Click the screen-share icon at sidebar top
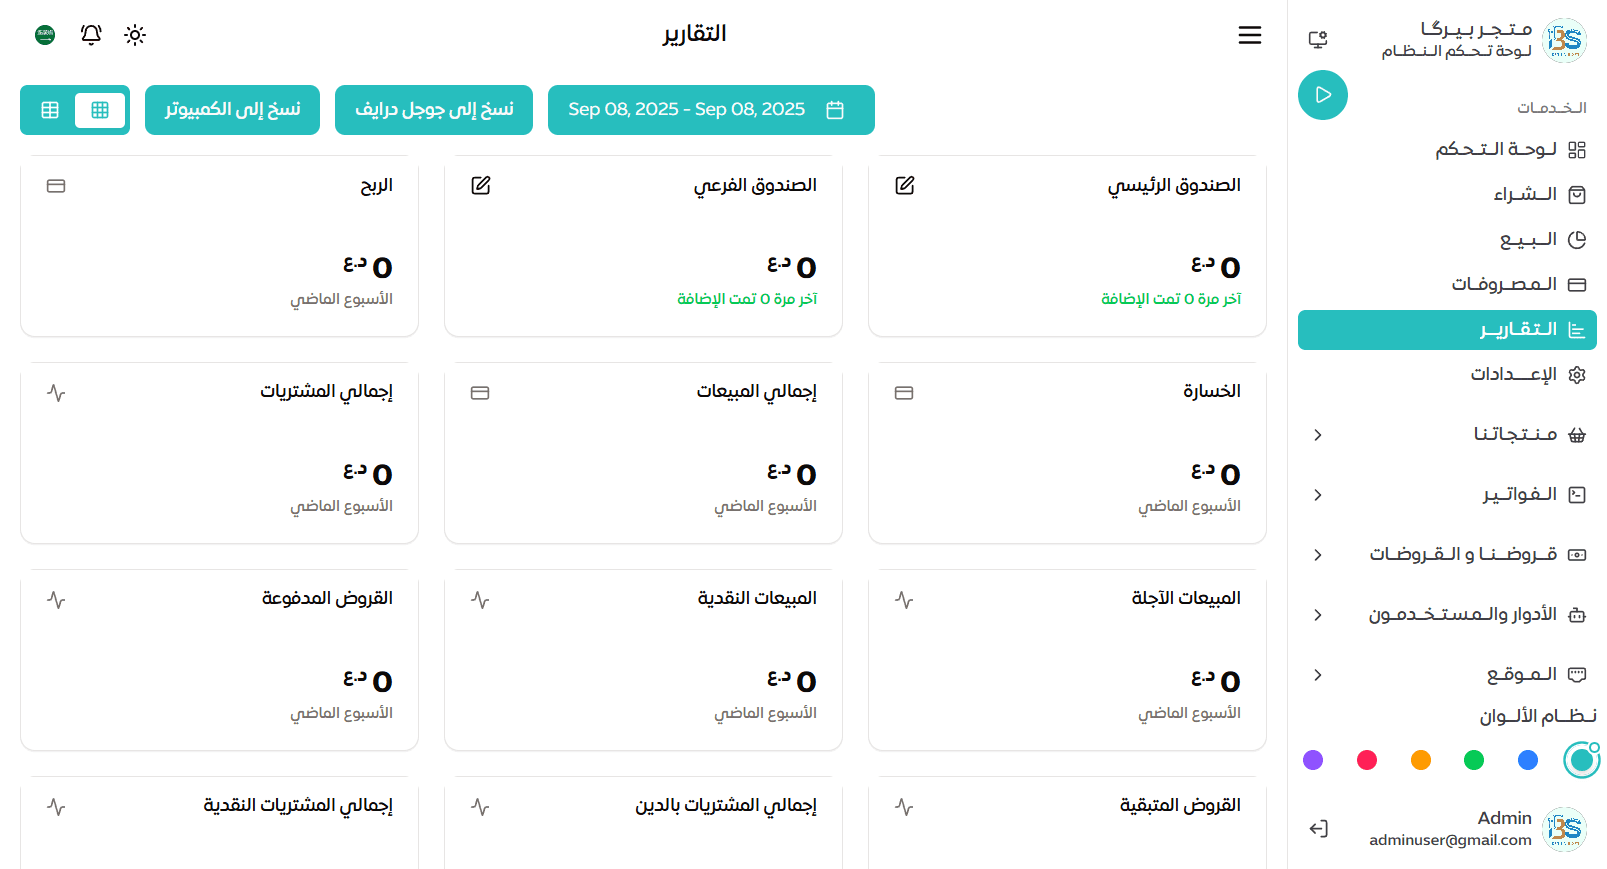The width and height of the screenshot is (1607, 869). point(1318,38)
